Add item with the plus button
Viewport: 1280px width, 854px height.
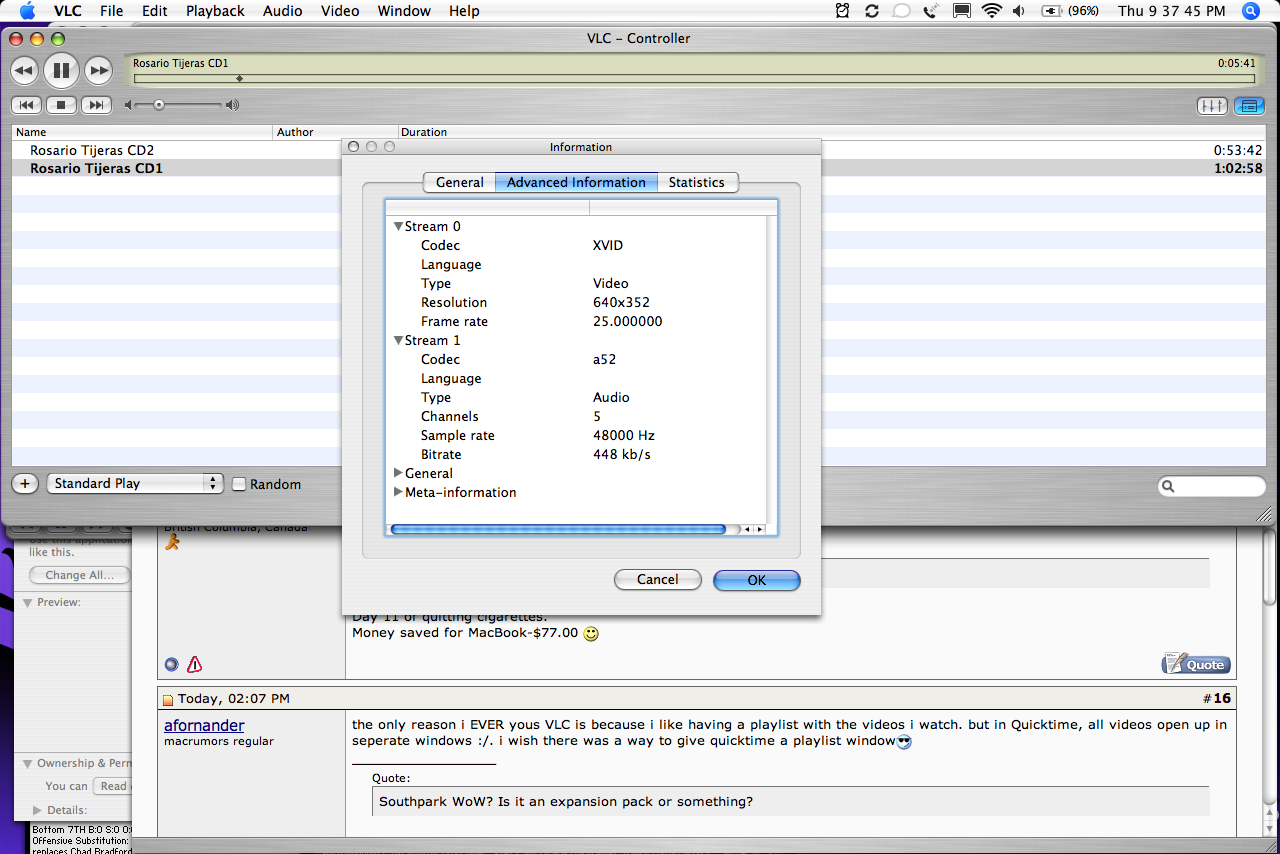25,484
